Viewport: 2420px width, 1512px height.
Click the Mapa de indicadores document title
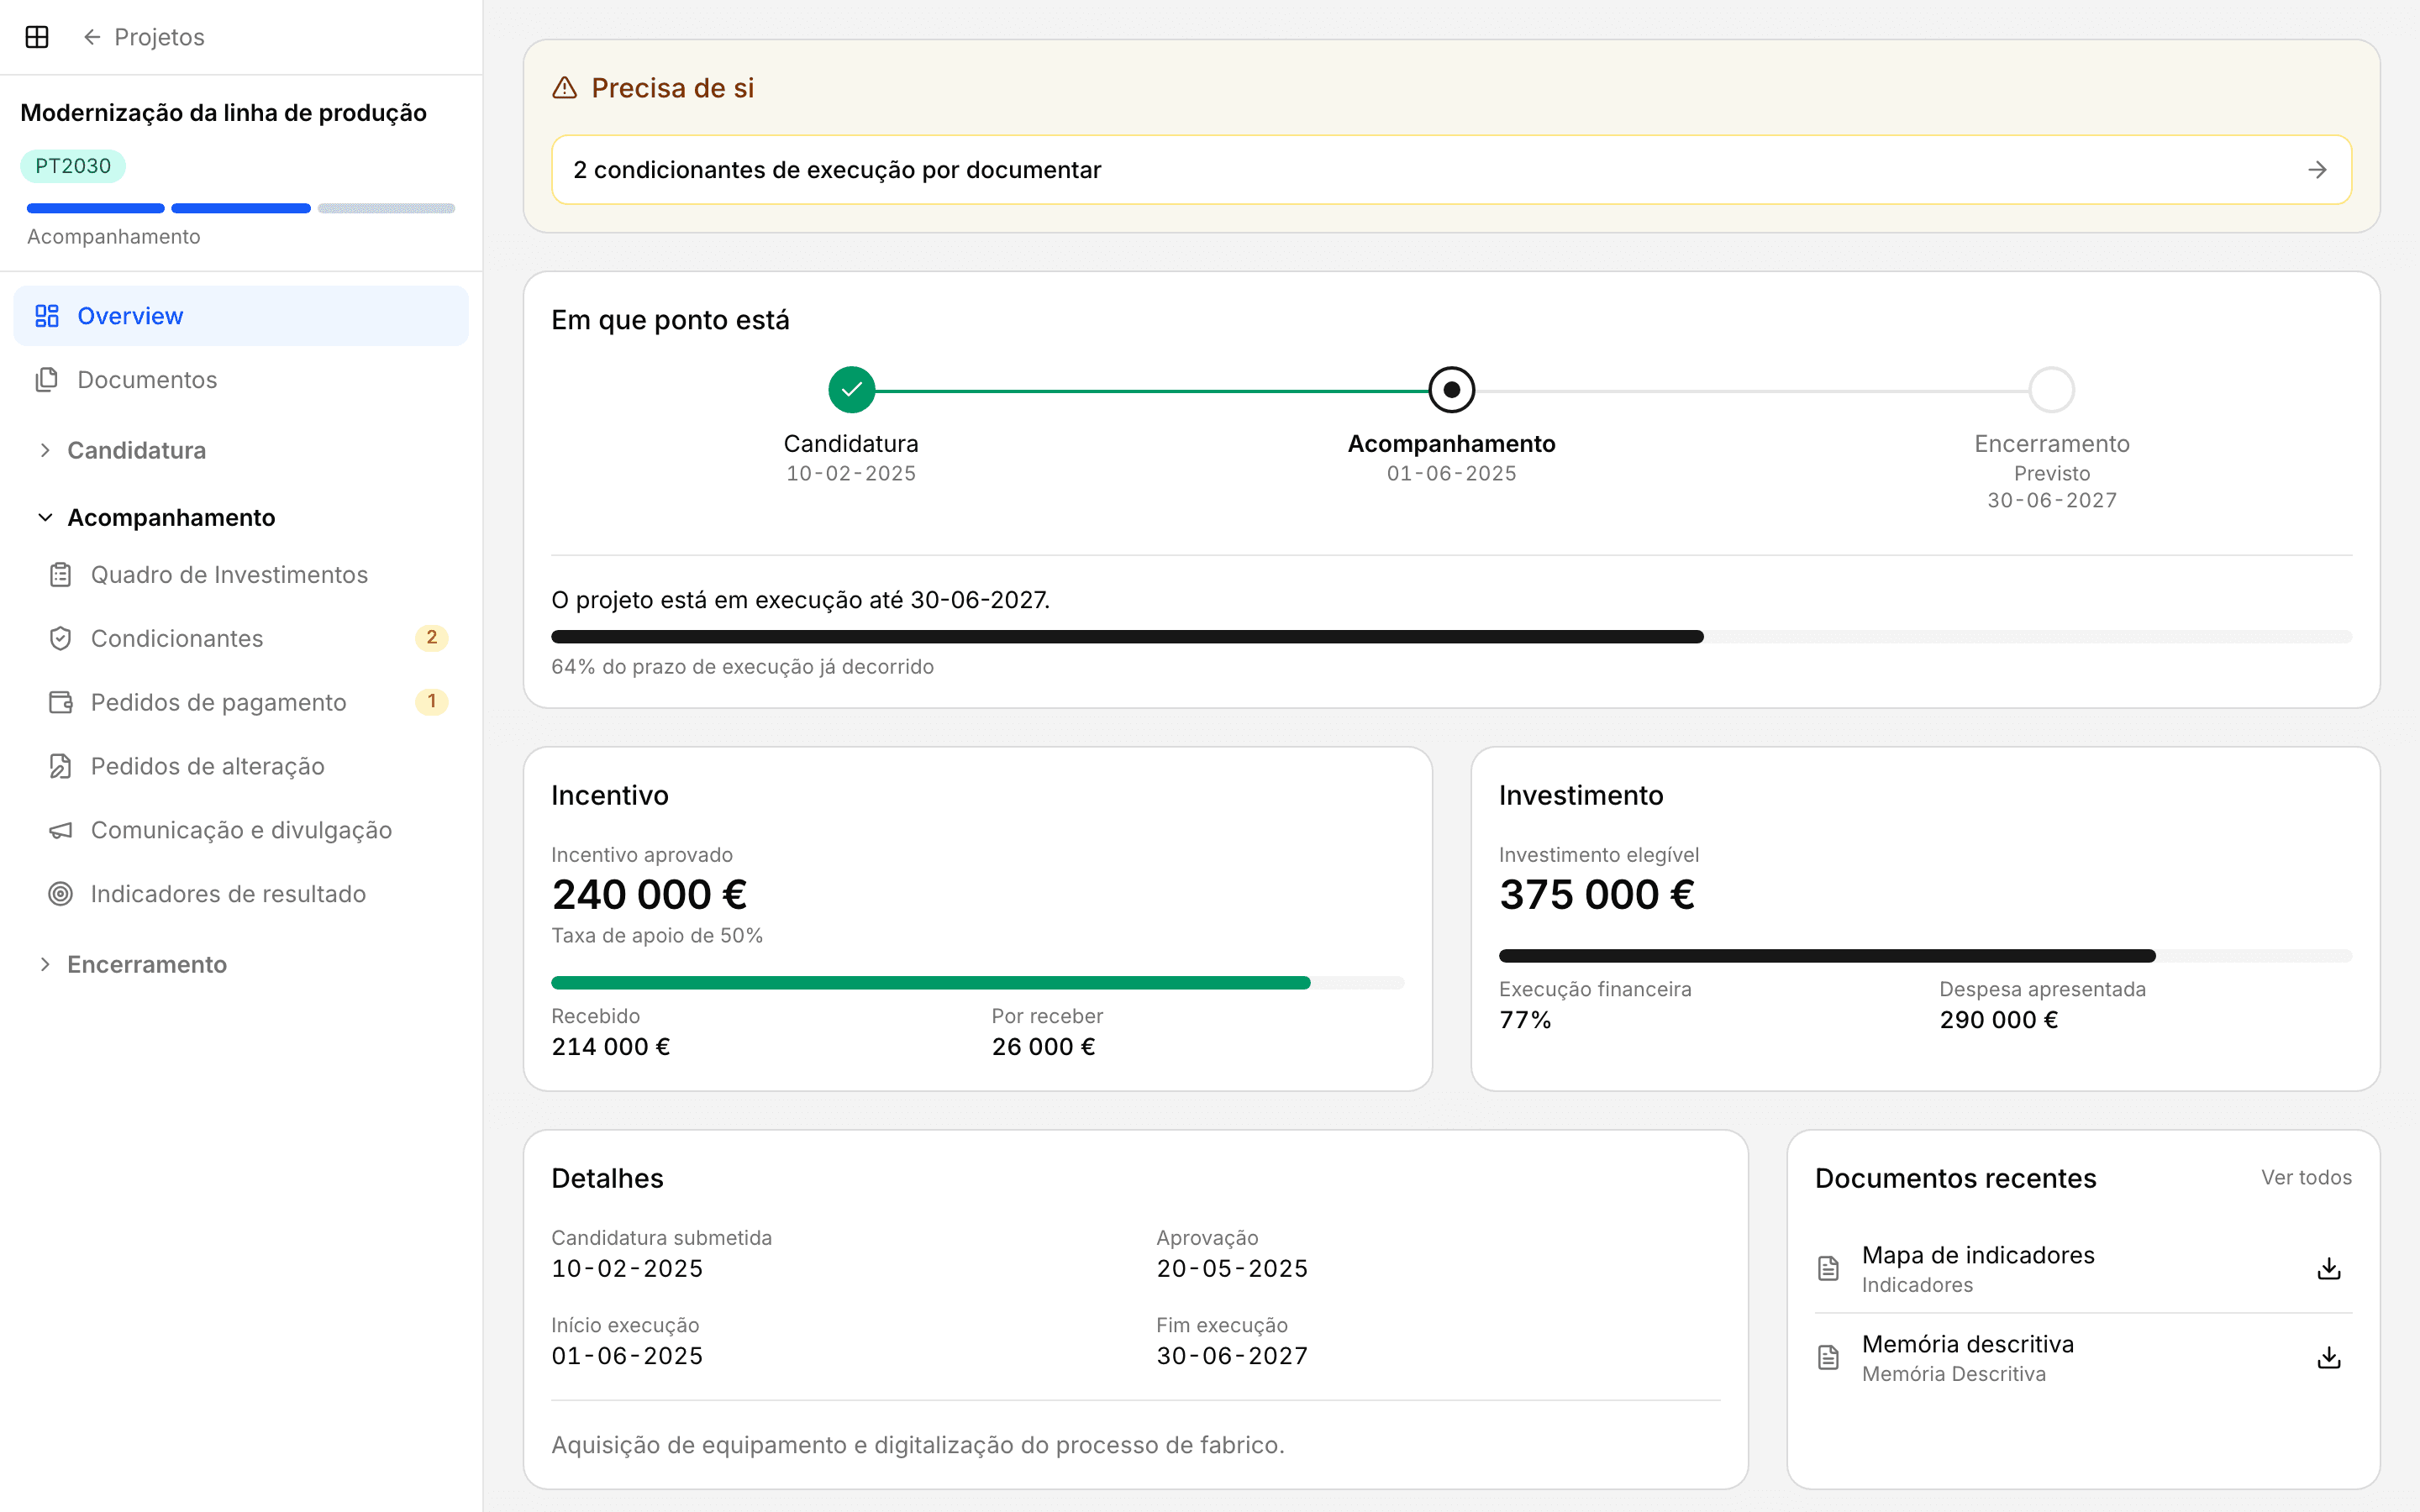(1977, 1255)
